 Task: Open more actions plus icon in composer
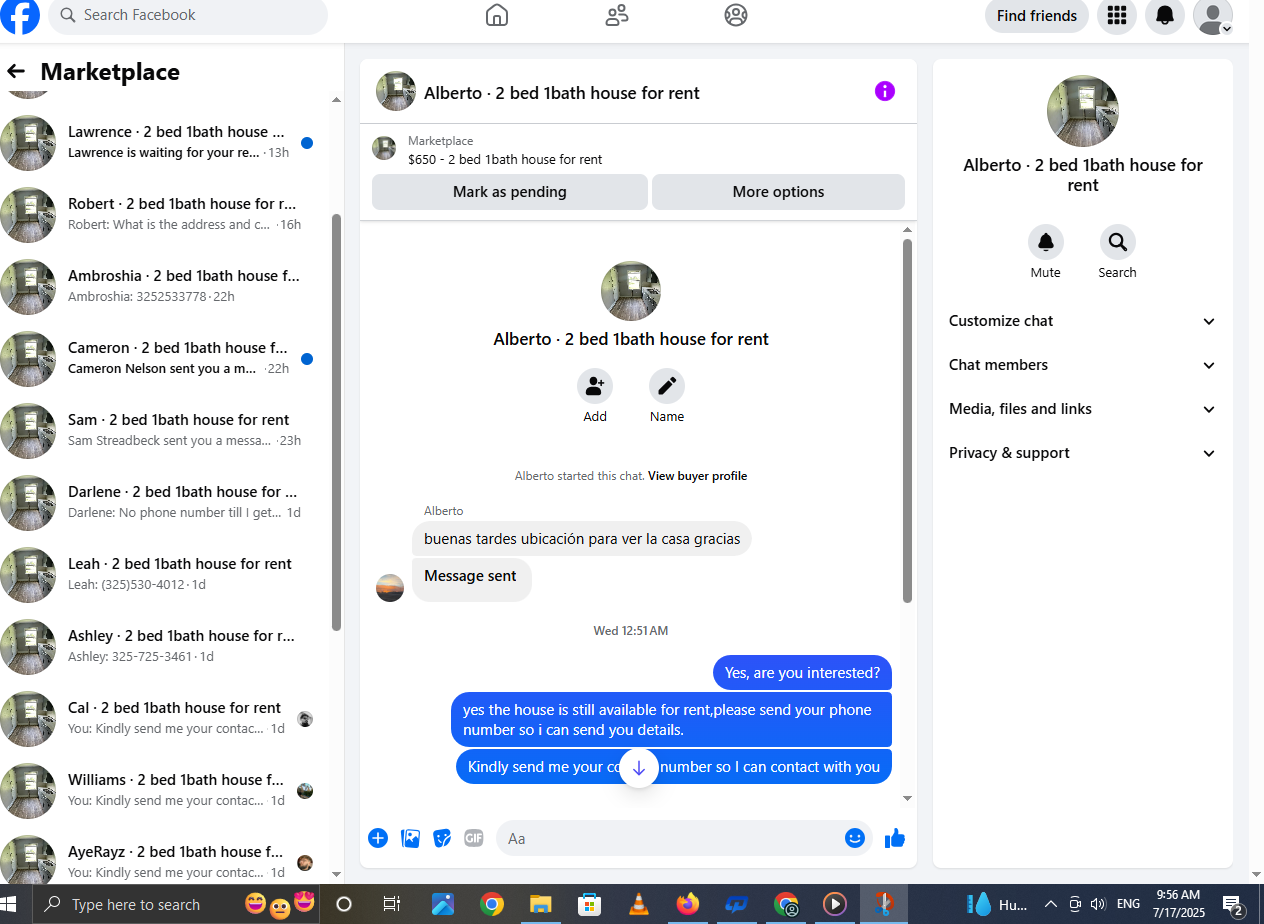[378, 838]
